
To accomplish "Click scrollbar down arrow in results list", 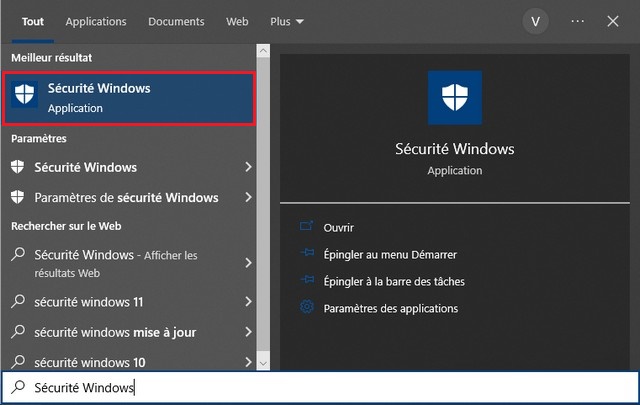I will [x=263, y=363].
